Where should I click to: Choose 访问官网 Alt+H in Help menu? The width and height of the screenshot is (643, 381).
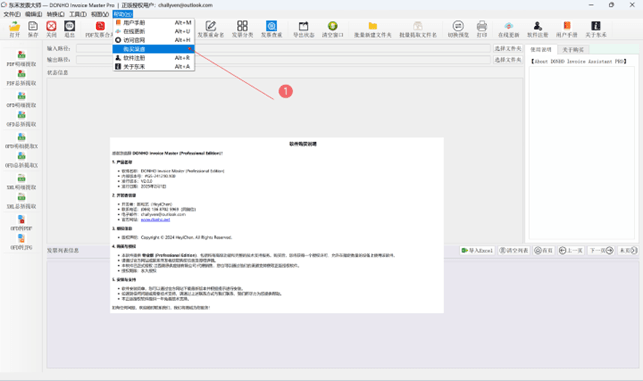[153, 40]
